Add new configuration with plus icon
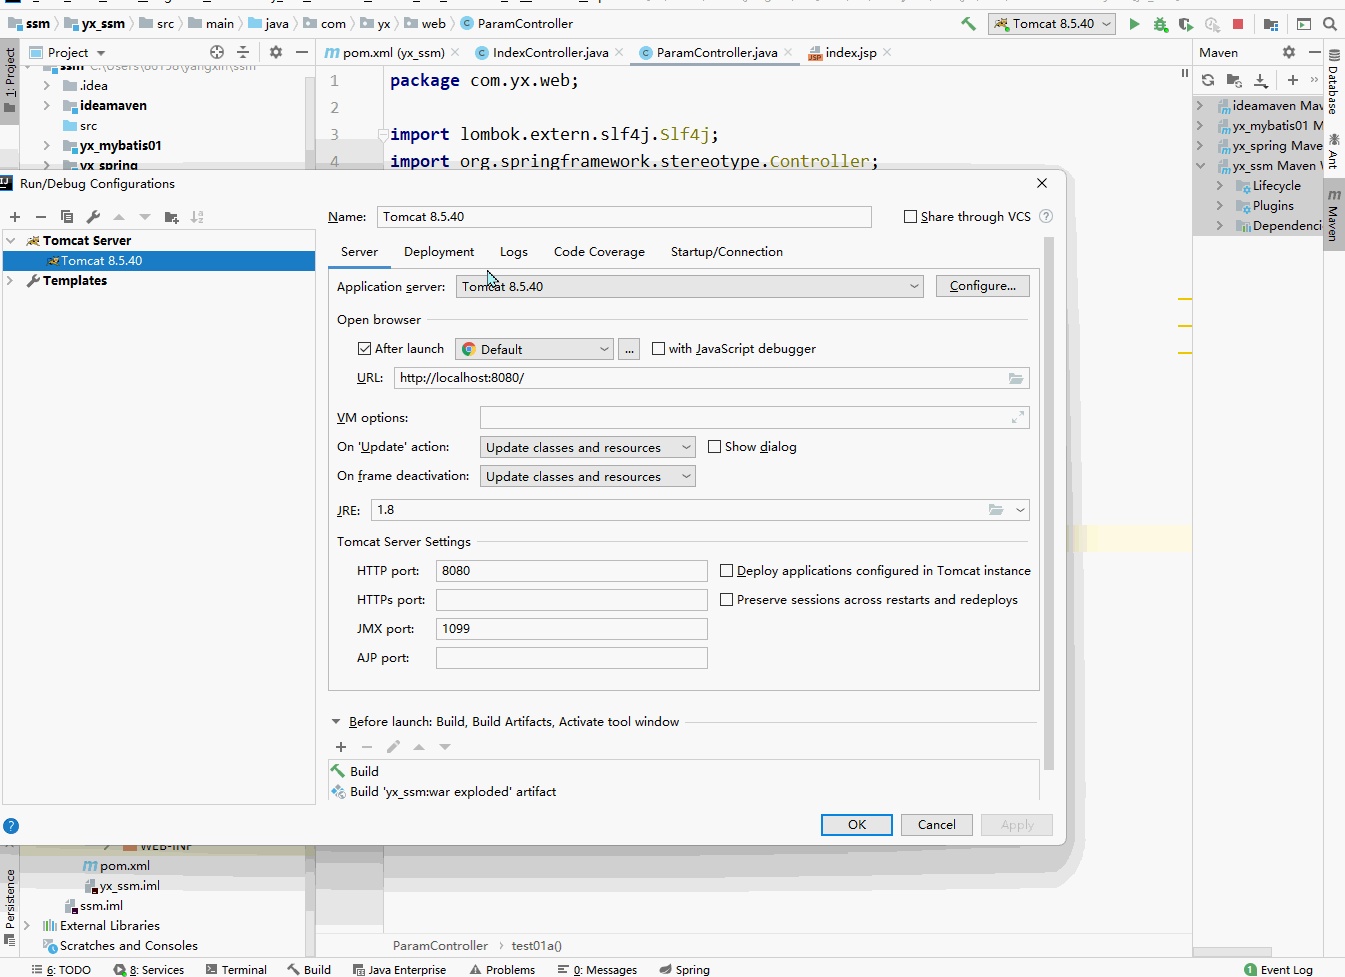This screenshot has height=977, width=1345. point(15,217)
